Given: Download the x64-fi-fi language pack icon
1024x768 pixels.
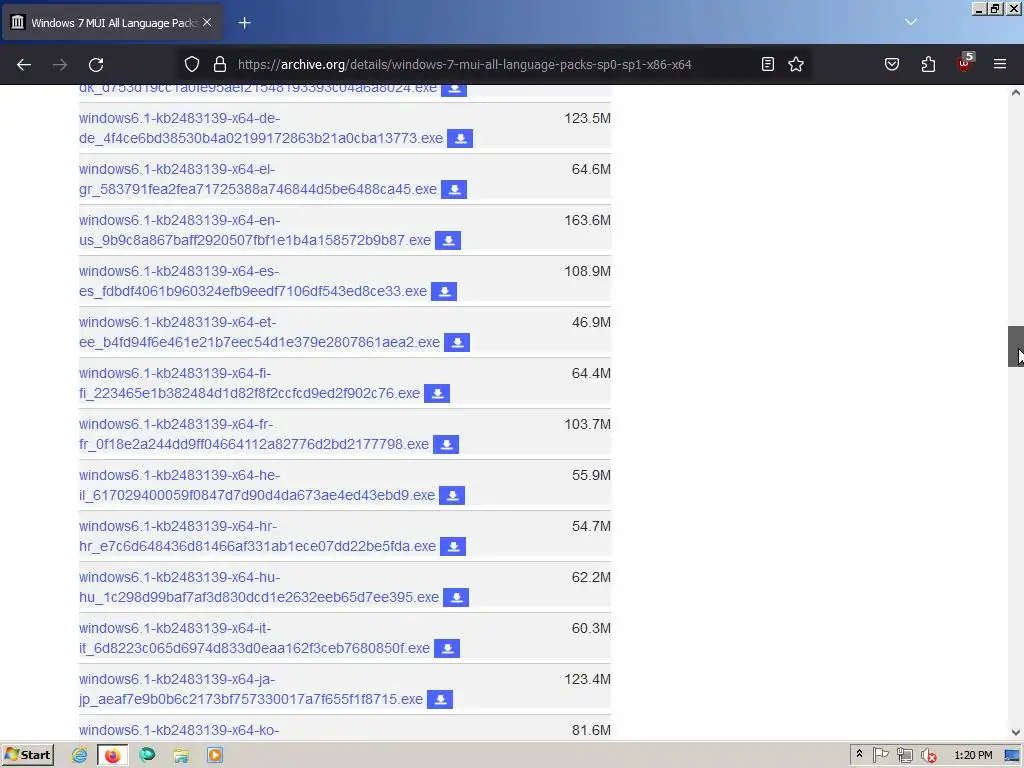Looking at the screenshot, I should pos(437,393).
